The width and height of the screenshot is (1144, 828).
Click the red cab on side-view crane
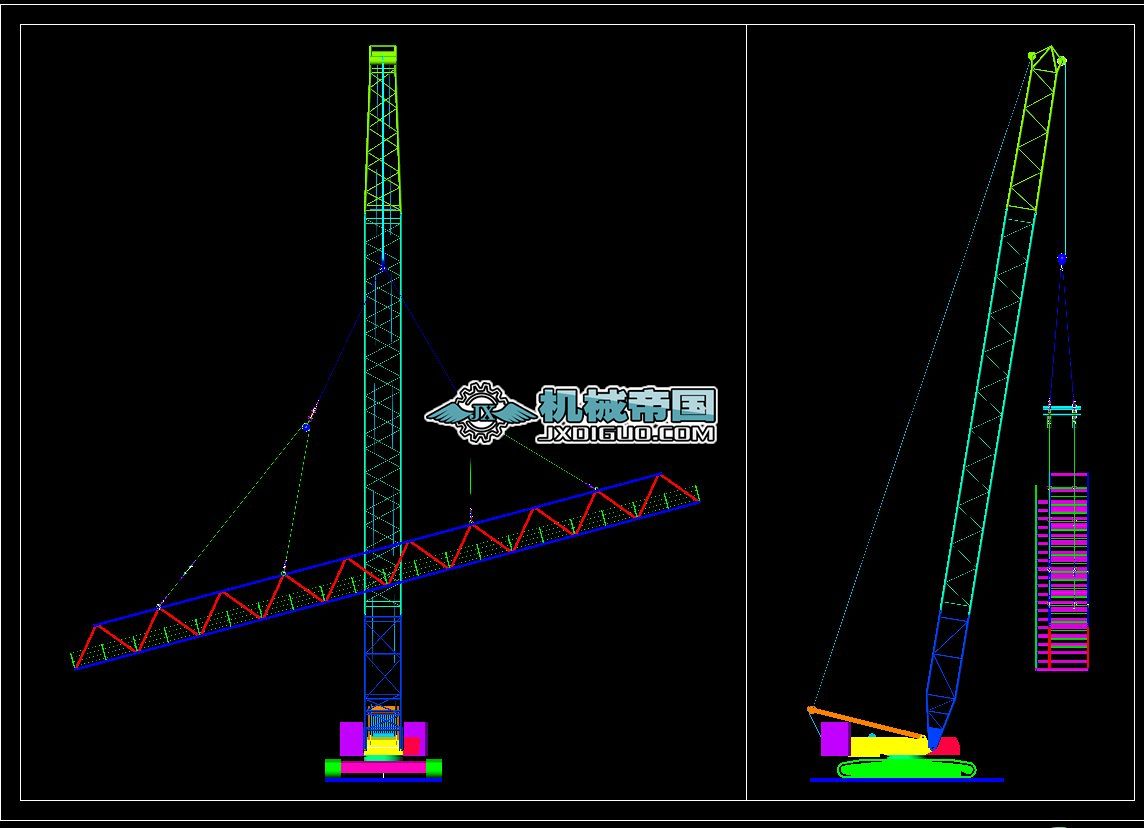pyautogui.click(x=948, y=746)
